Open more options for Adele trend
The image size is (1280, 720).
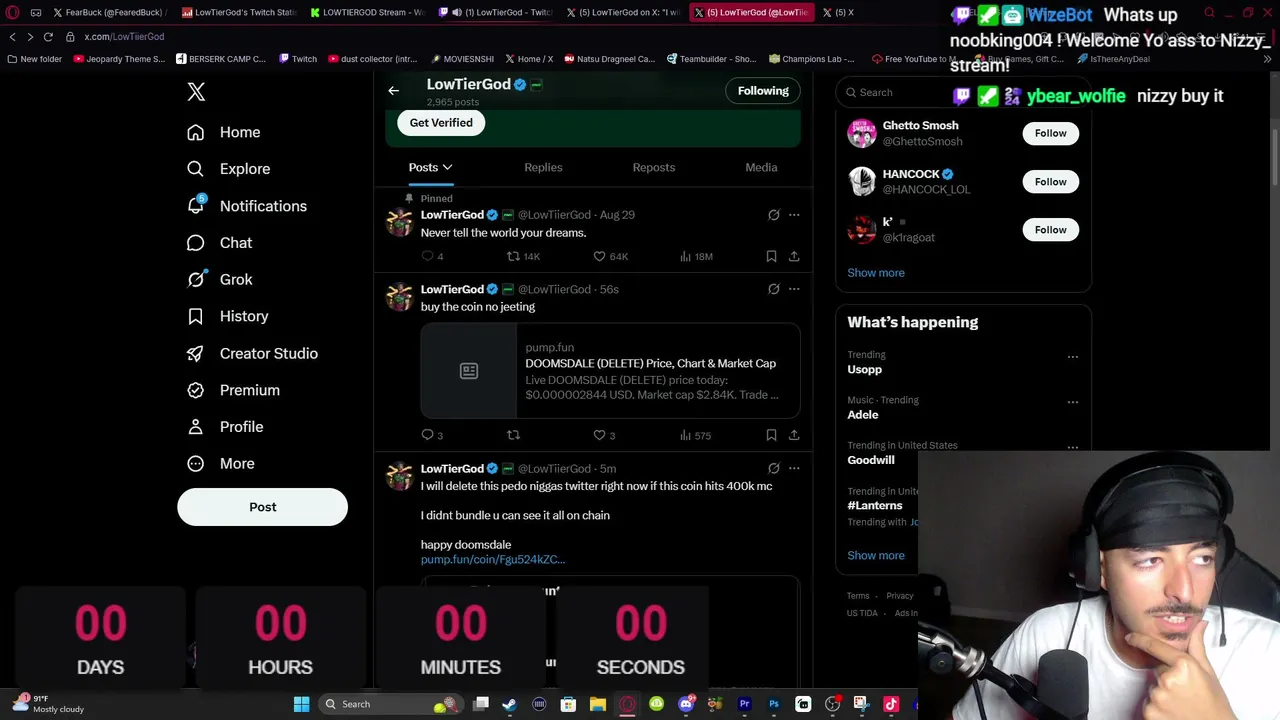[x=1073, y=402]
